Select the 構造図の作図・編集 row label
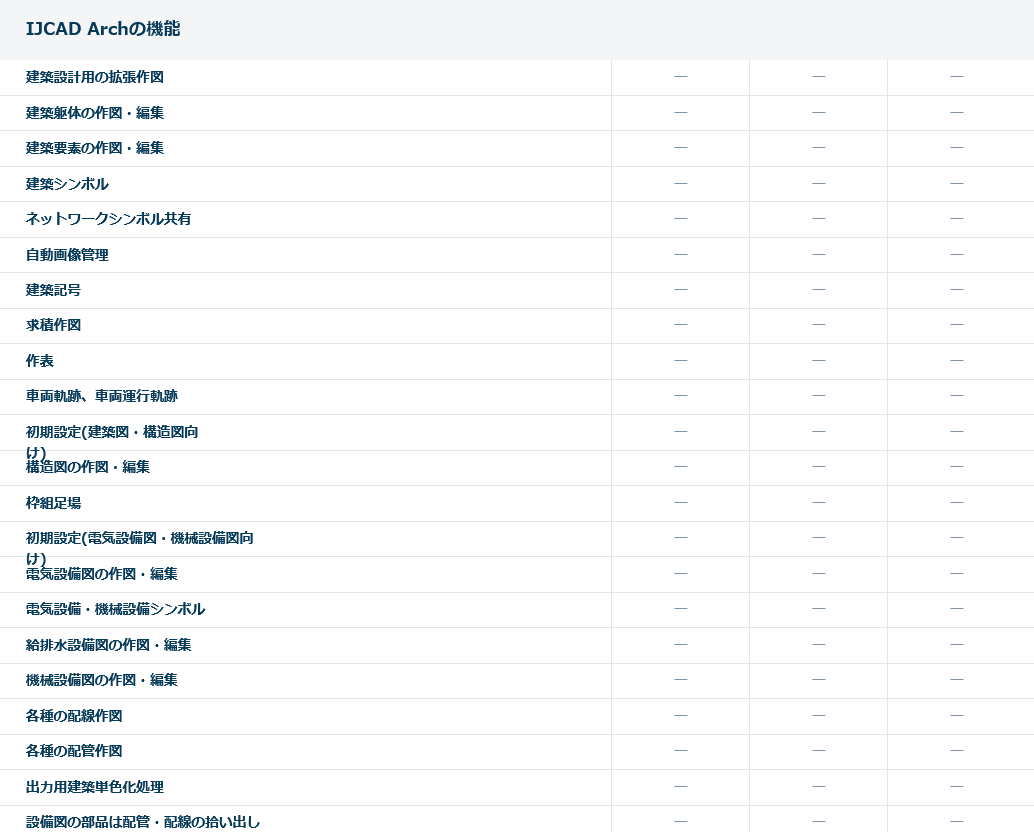This screenshot has height=832, width=1034. tap(88, 468)
